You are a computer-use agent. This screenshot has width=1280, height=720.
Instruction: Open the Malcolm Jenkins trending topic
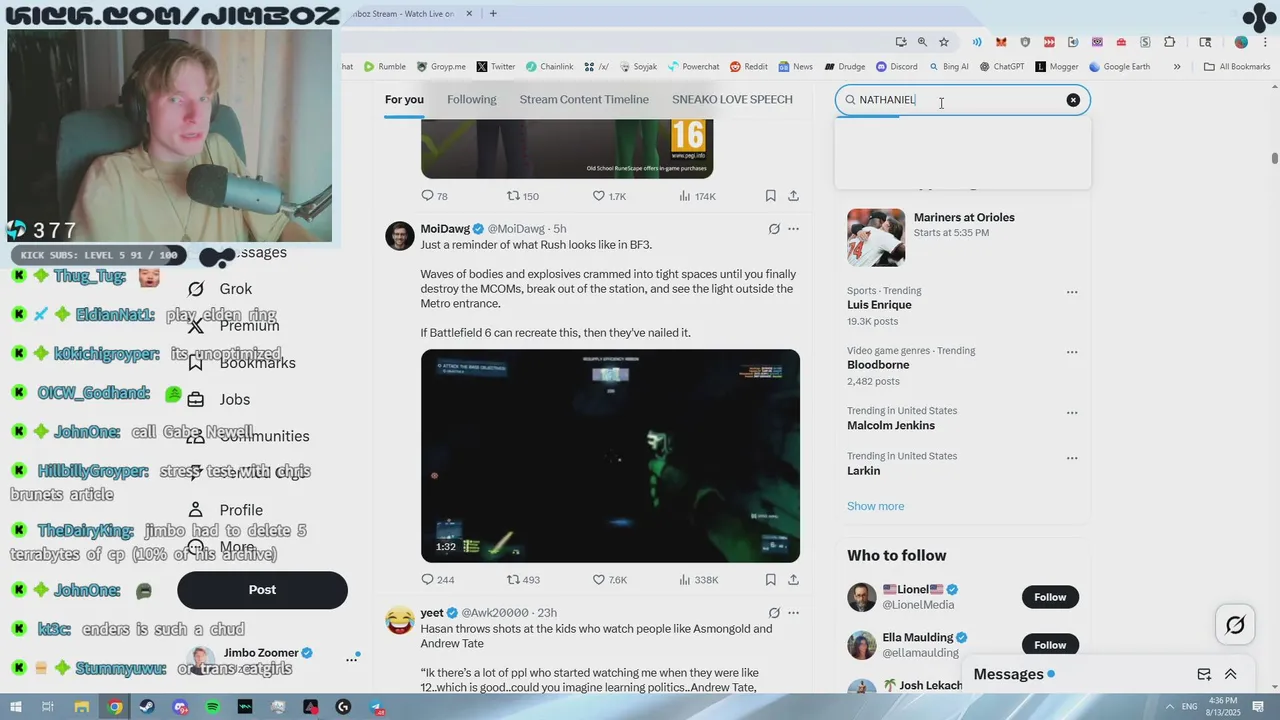tap(891, 425)
